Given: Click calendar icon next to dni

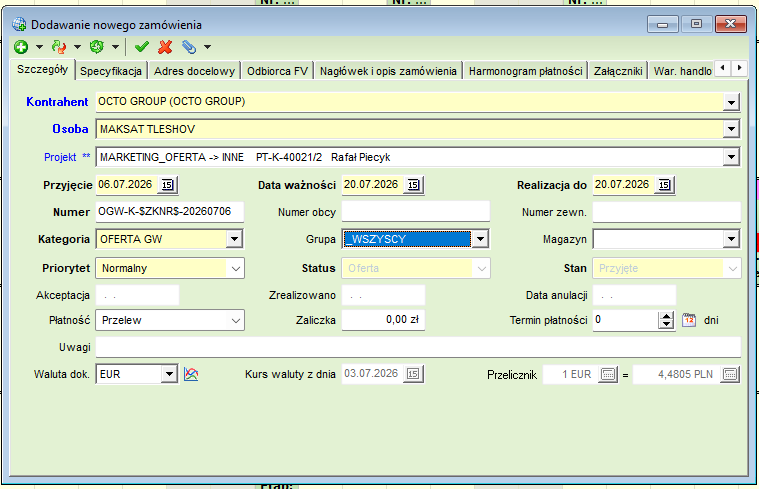Looking at the screenshot, I should click(689, 320).
